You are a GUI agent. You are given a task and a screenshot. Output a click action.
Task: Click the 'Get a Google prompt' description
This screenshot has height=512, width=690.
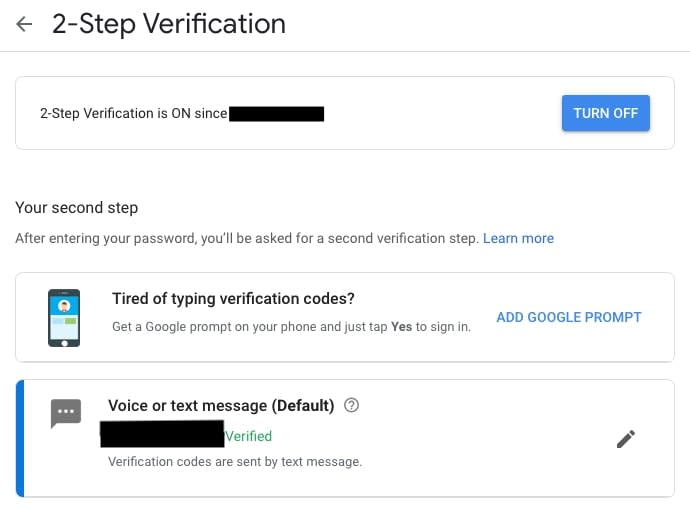pos(290,326)
